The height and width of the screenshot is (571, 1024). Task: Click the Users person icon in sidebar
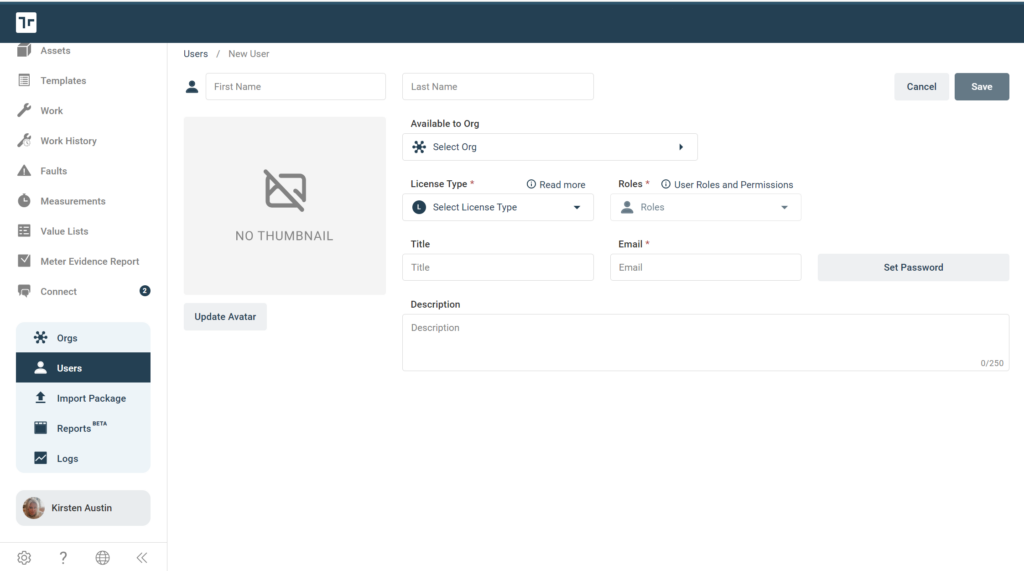tap(40, 368)
